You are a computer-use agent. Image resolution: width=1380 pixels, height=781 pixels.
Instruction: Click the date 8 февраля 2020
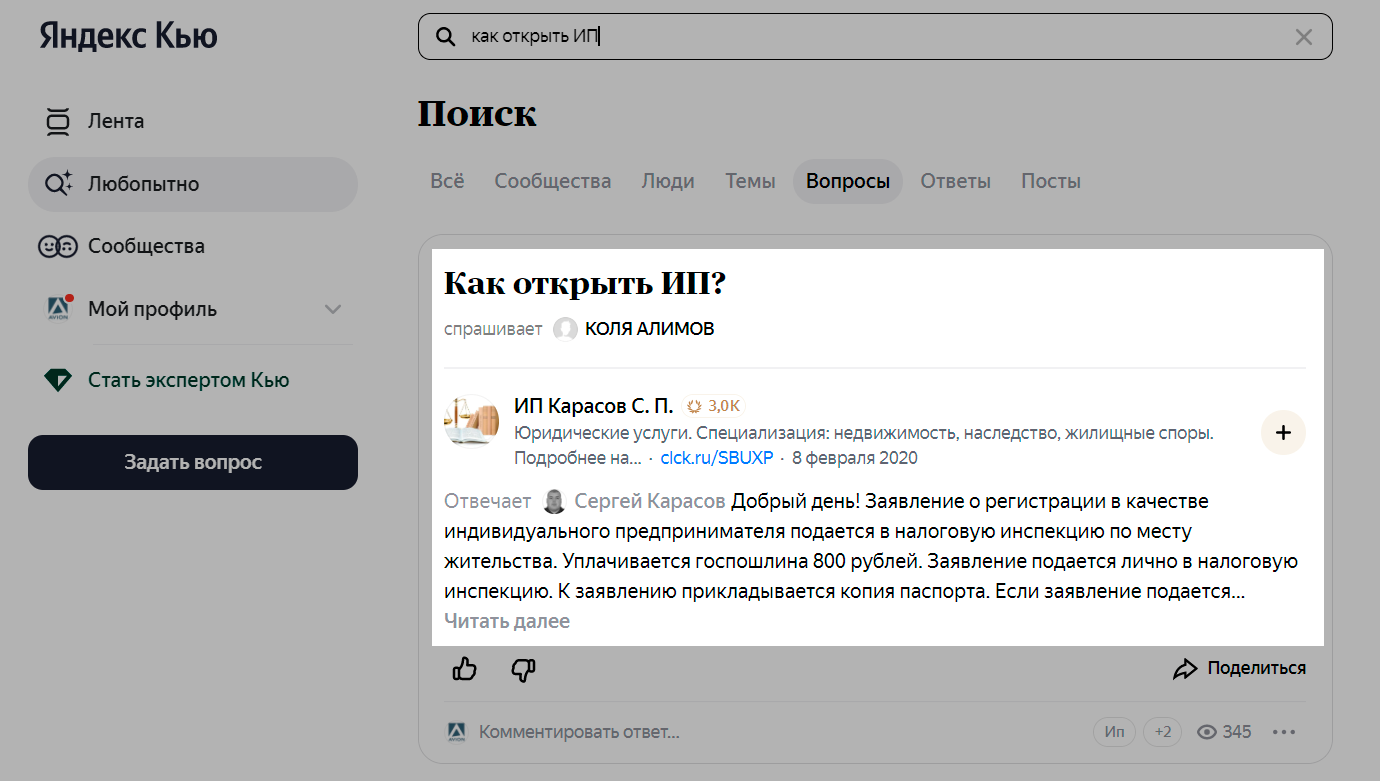click(854, 458)
